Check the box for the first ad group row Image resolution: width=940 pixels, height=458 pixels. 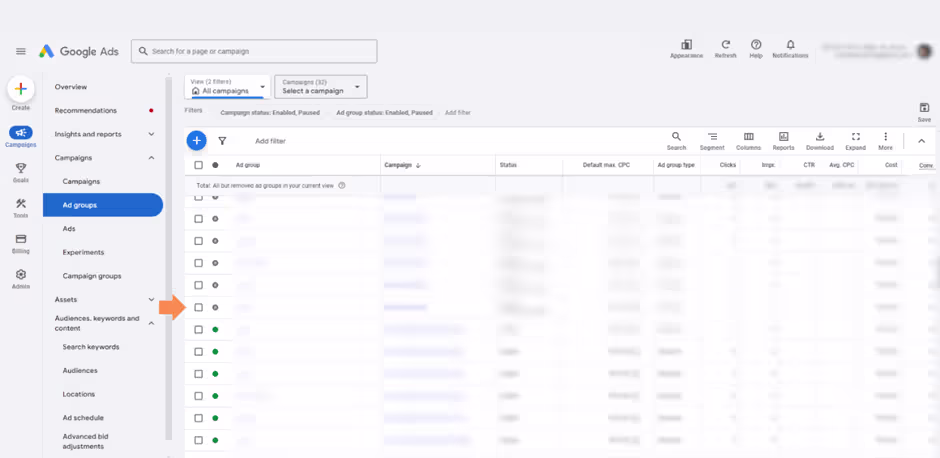[198, 198]
